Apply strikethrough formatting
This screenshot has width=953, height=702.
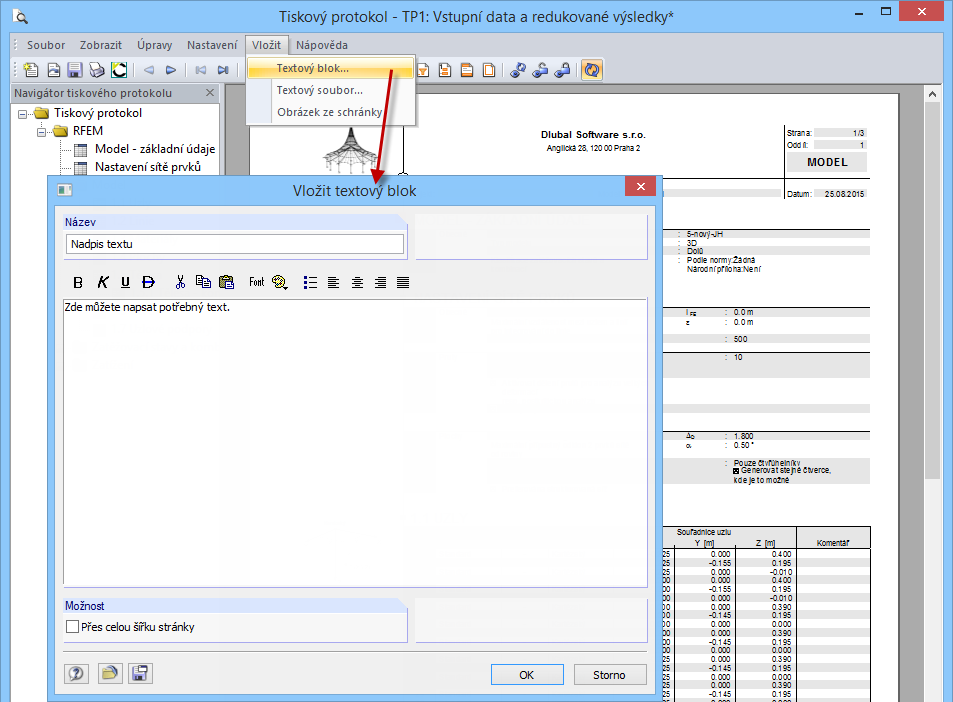pyautogui.click(x=148, y=282)
